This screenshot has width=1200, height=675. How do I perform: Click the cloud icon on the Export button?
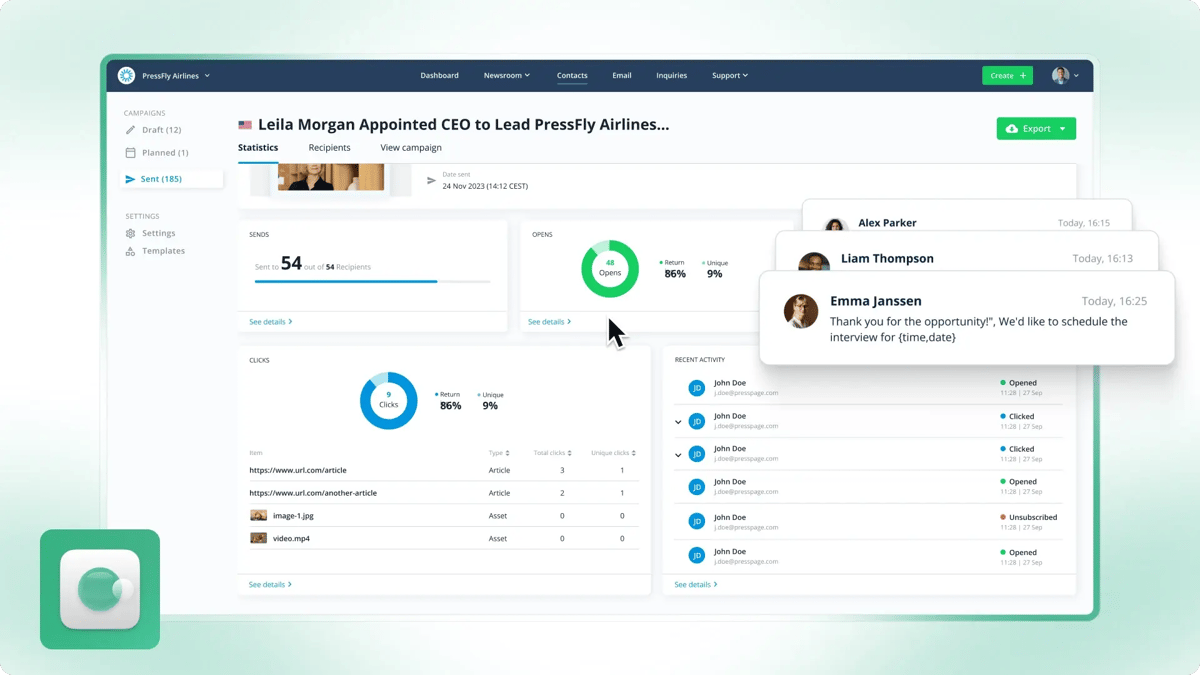[x=1012, y=129]
